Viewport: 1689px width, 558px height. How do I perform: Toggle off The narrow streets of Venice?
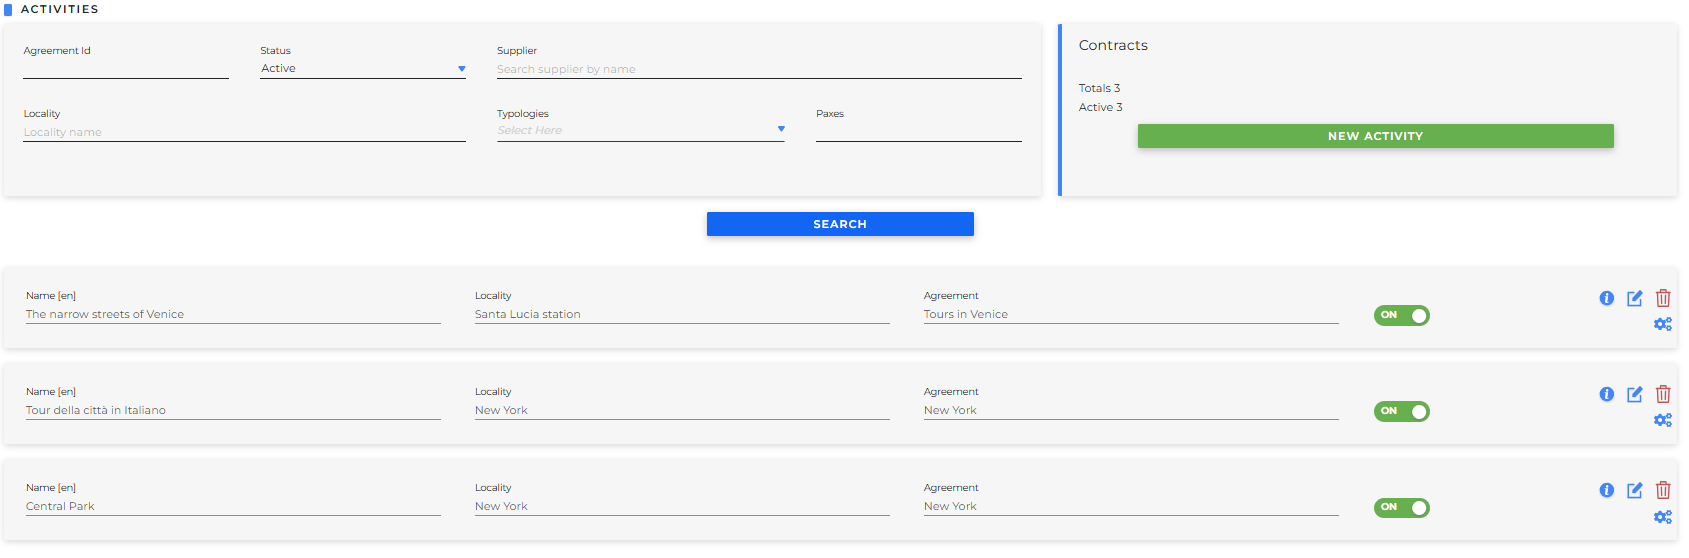[1401, 316]
